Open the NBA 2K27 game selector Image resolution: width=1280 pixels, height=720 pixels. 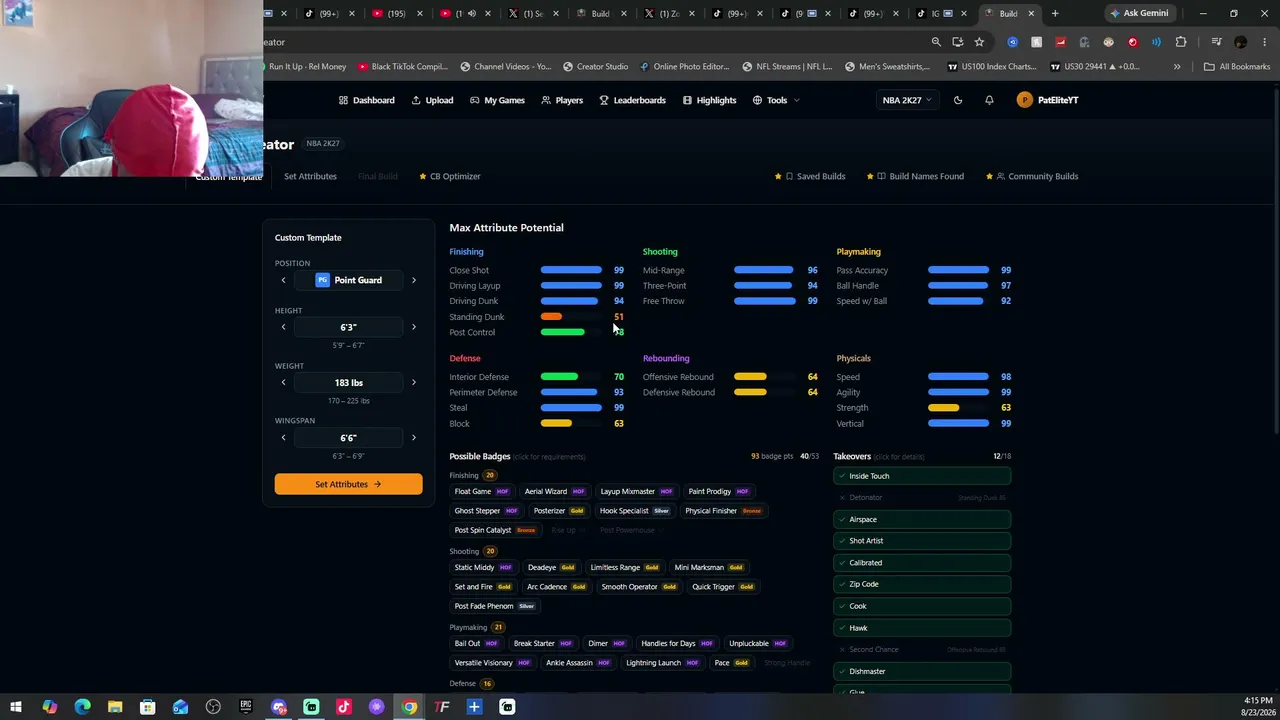(906, 100)
